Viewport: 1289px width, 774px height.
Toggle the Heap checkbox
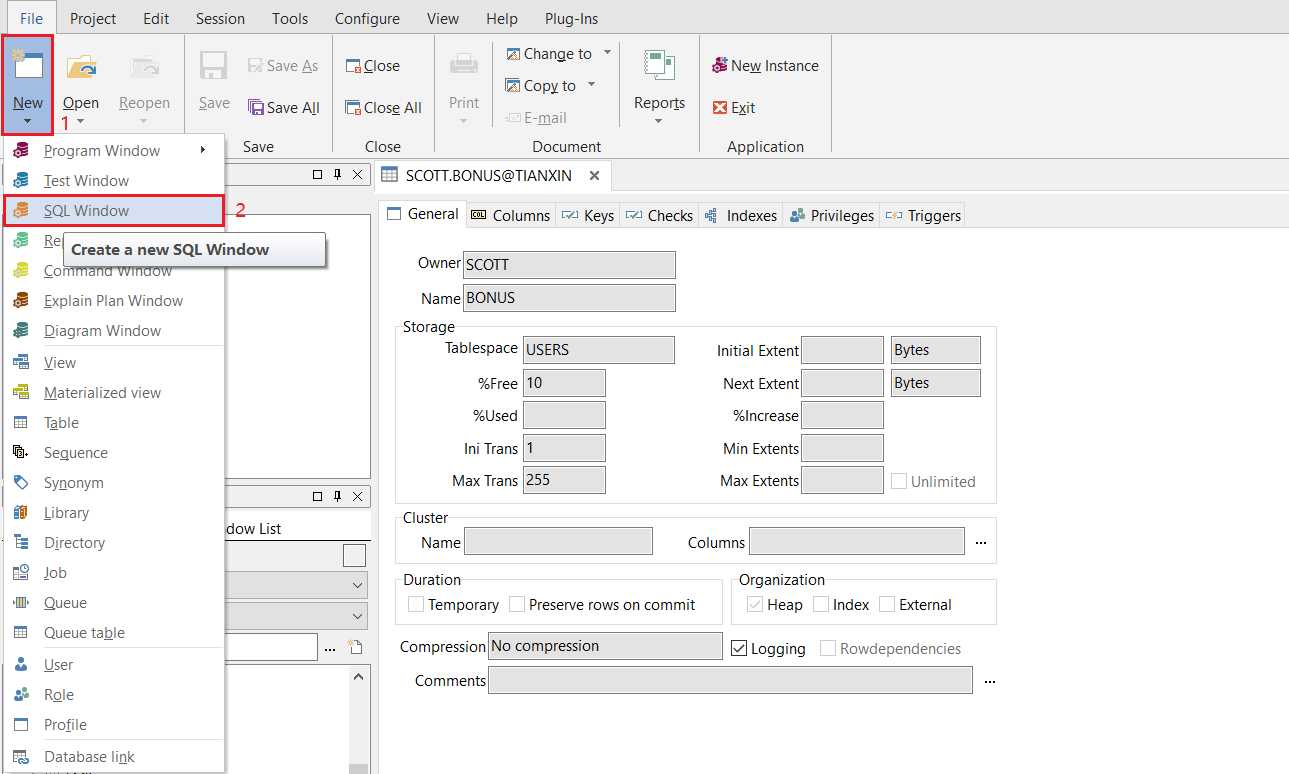756,605
